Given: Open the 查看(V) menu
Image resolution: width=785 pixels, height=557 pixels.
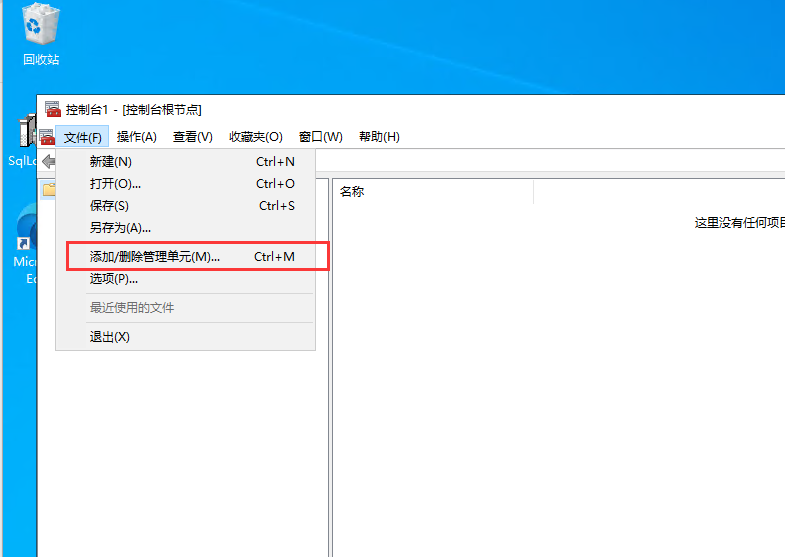Looking at the screenshot, I should [192, 137].
